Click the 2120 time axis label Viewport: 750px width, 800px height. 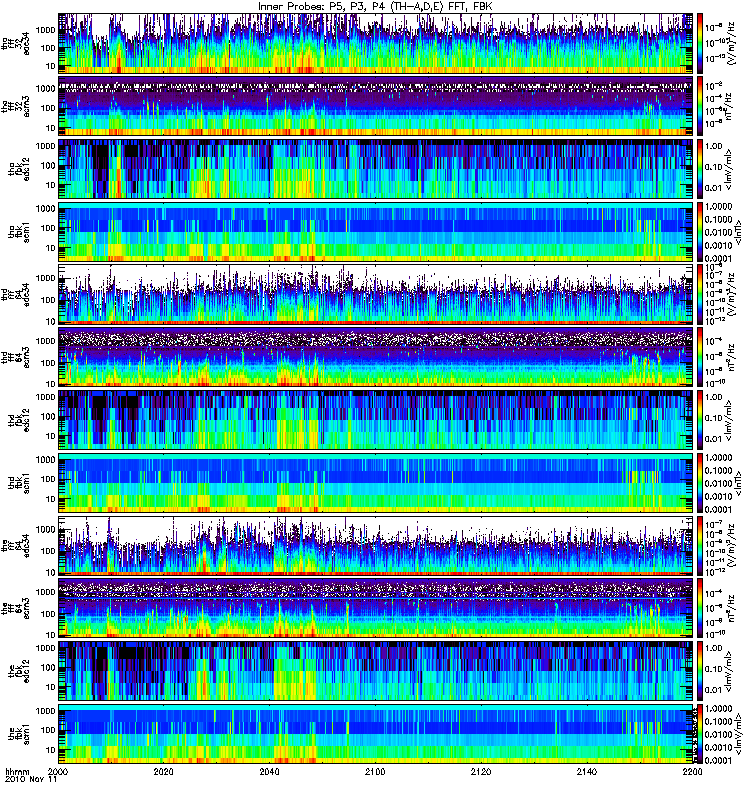pos(481,772)
